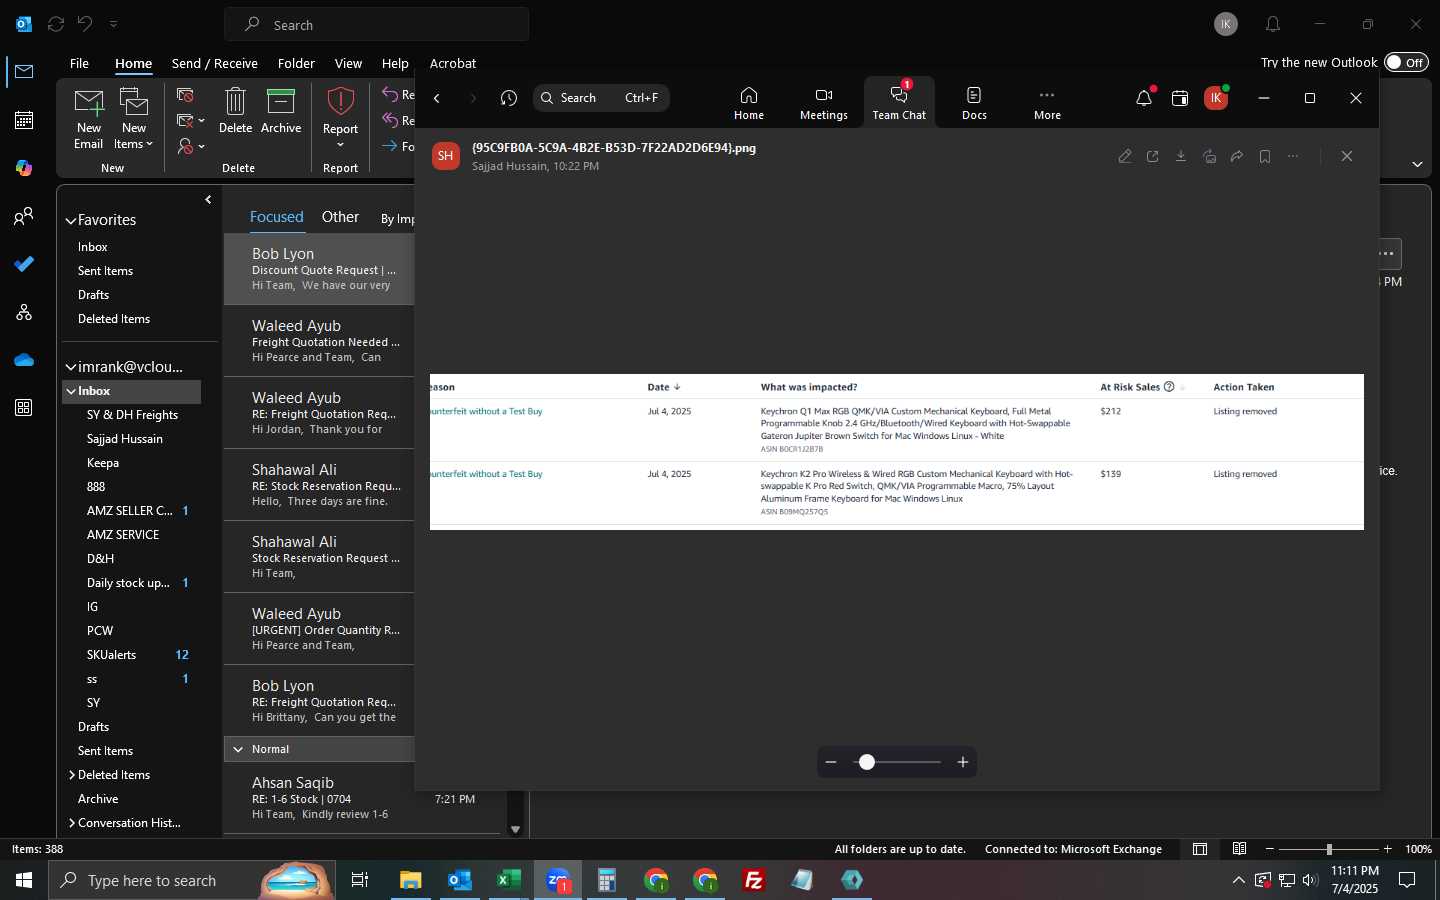Switch to Focused inbox tab
1440x900 pixels.
(277, 217)
